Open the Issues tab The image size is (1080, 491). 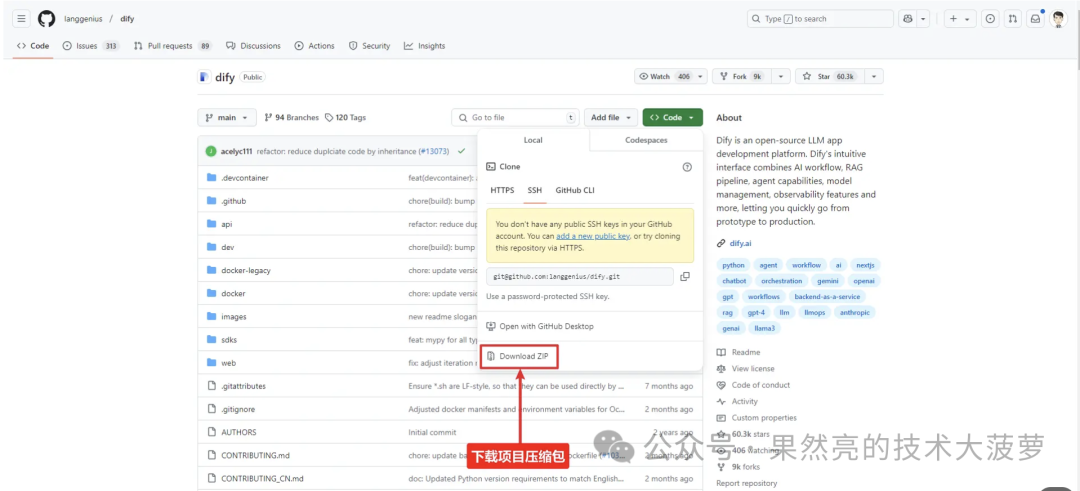pyautogui.click(x=91, y=46)
